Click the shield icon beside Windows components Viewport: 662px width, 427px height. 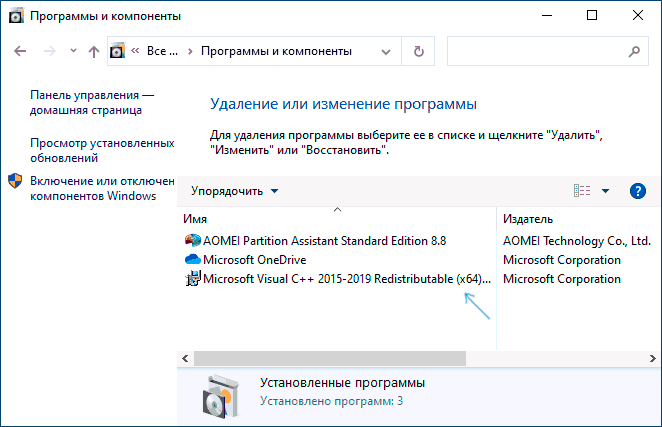click(x=15, y=181)
